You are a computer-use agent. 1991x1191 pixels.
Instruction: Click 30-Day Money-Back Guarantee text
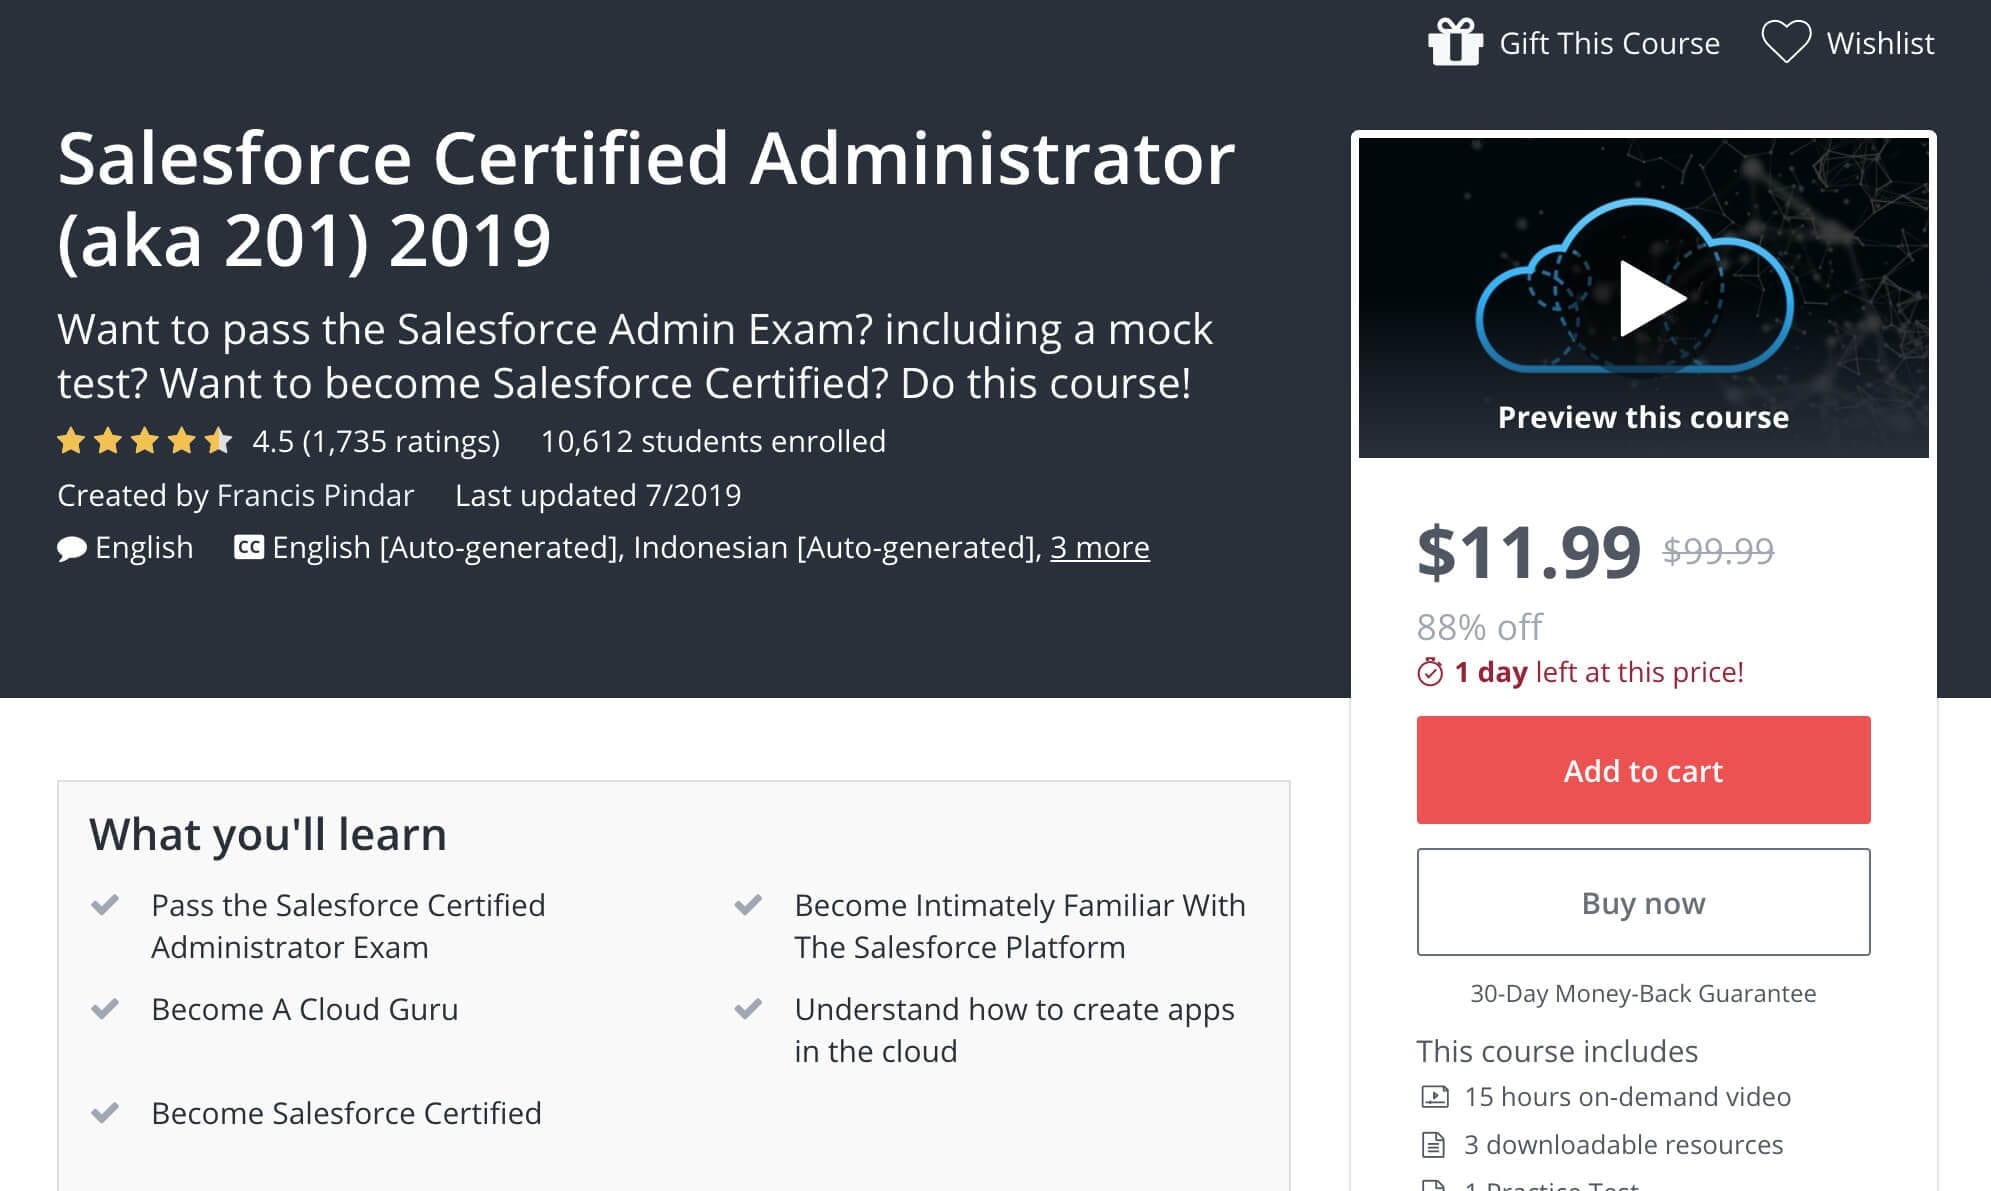(1643, 993)
